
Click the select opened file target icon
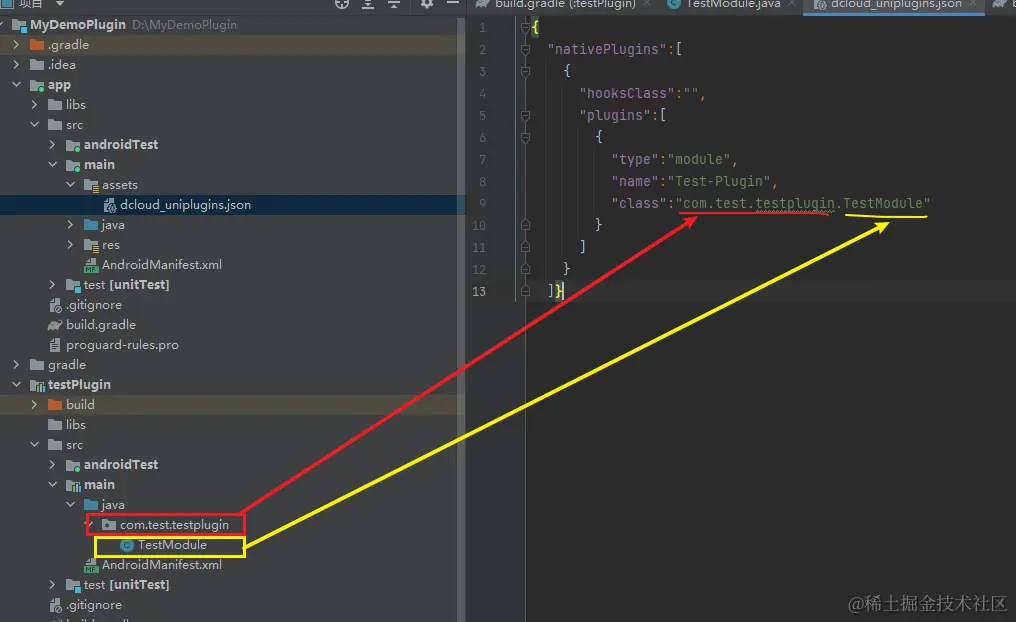[x=342, y=4]
